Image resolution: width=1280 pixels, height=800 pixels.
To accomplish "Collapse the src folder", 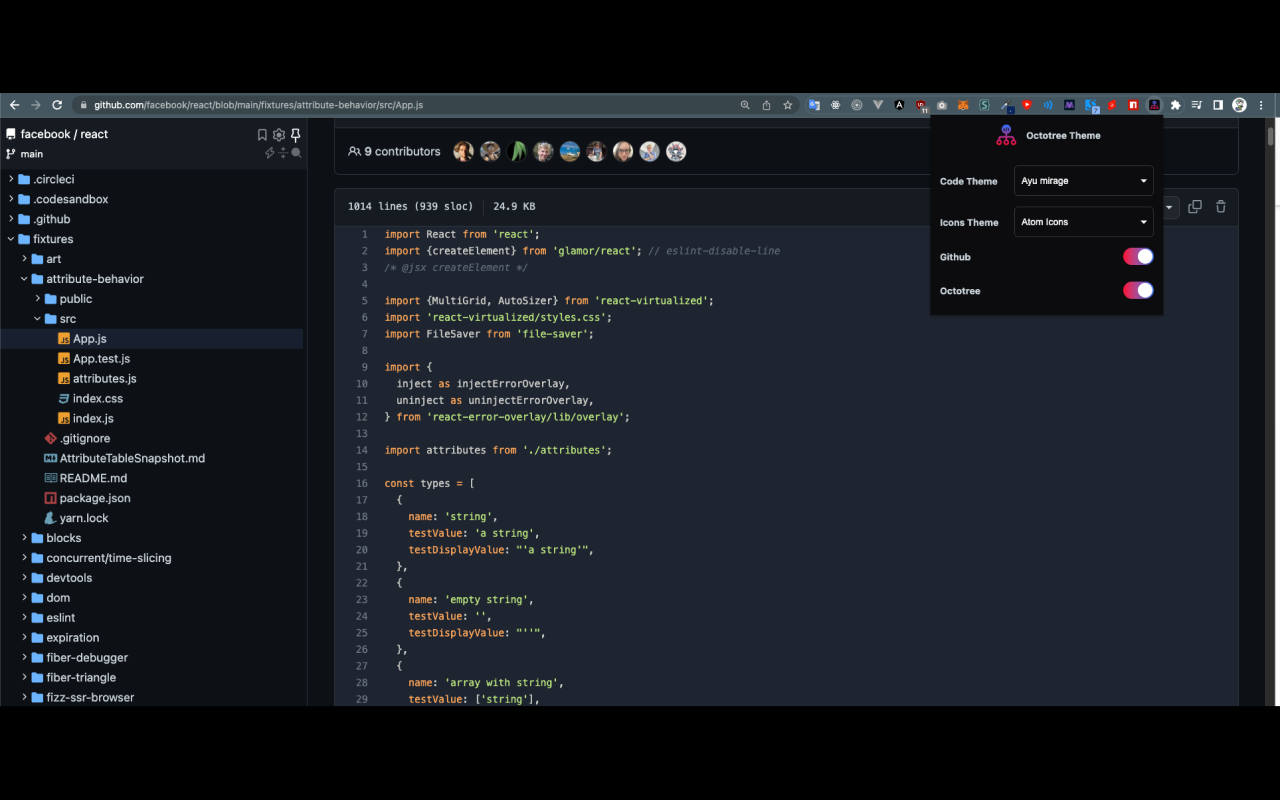I will pyautogui.click(x=37, y=319).
